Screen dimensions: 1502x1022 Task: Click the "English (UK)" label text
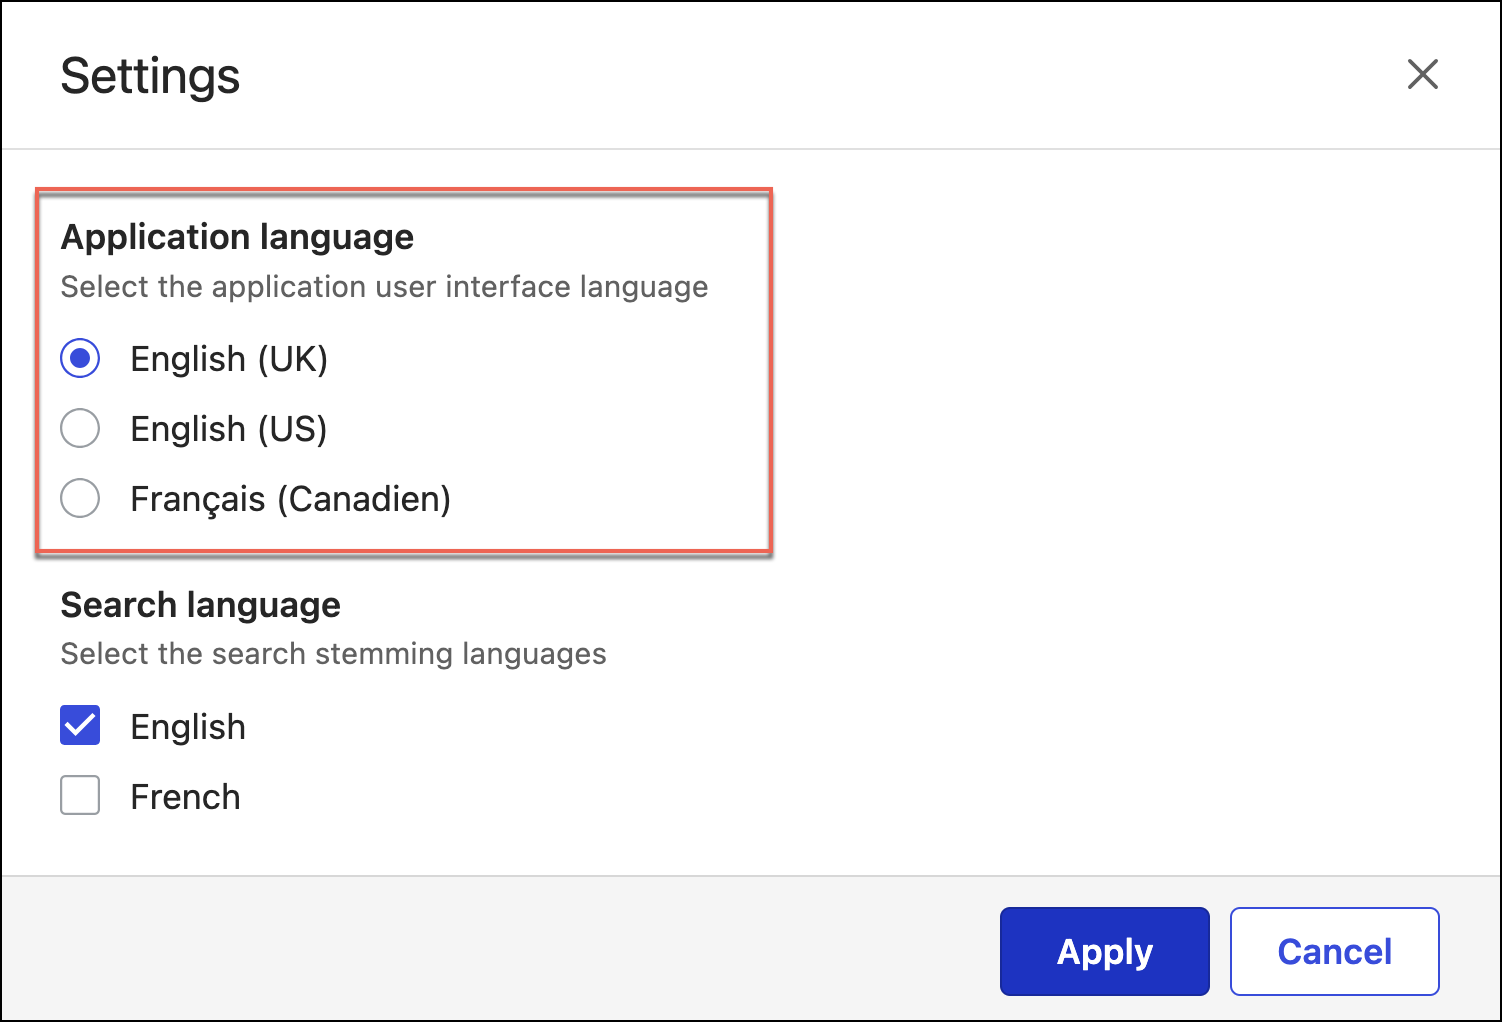tap(229, 359)
